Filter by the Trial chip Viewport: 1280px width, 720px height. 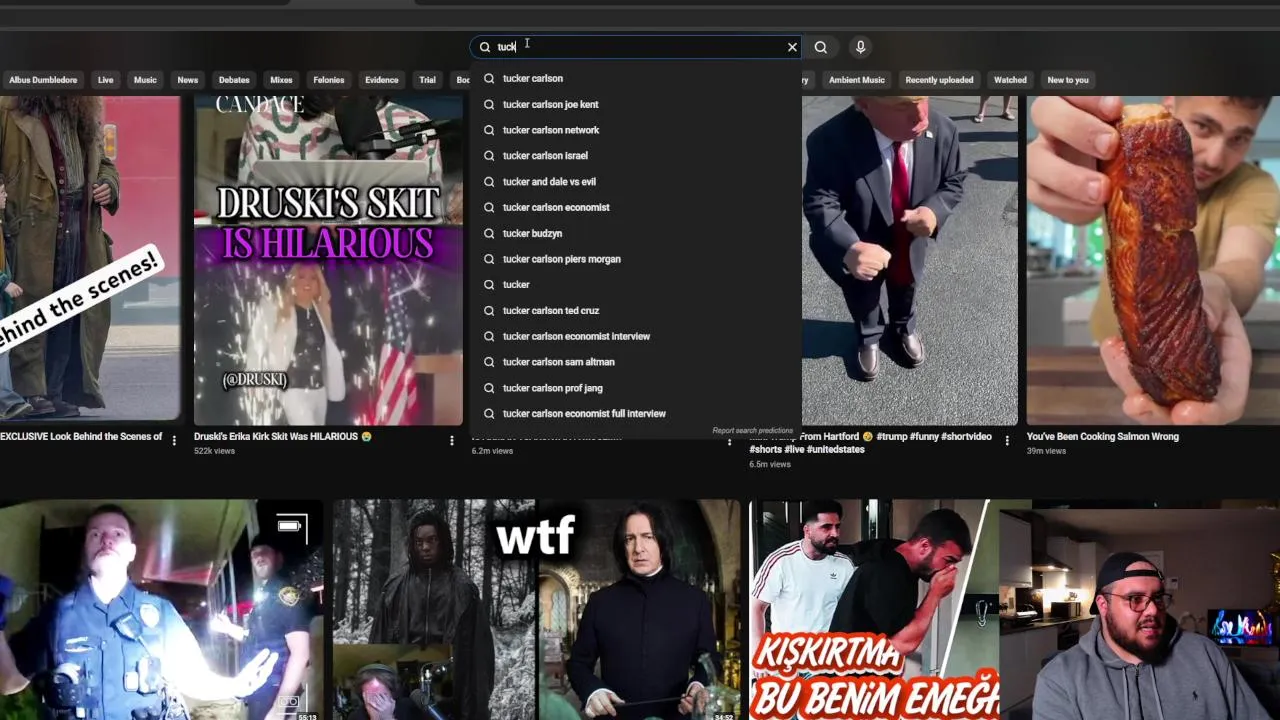point(427,80)
